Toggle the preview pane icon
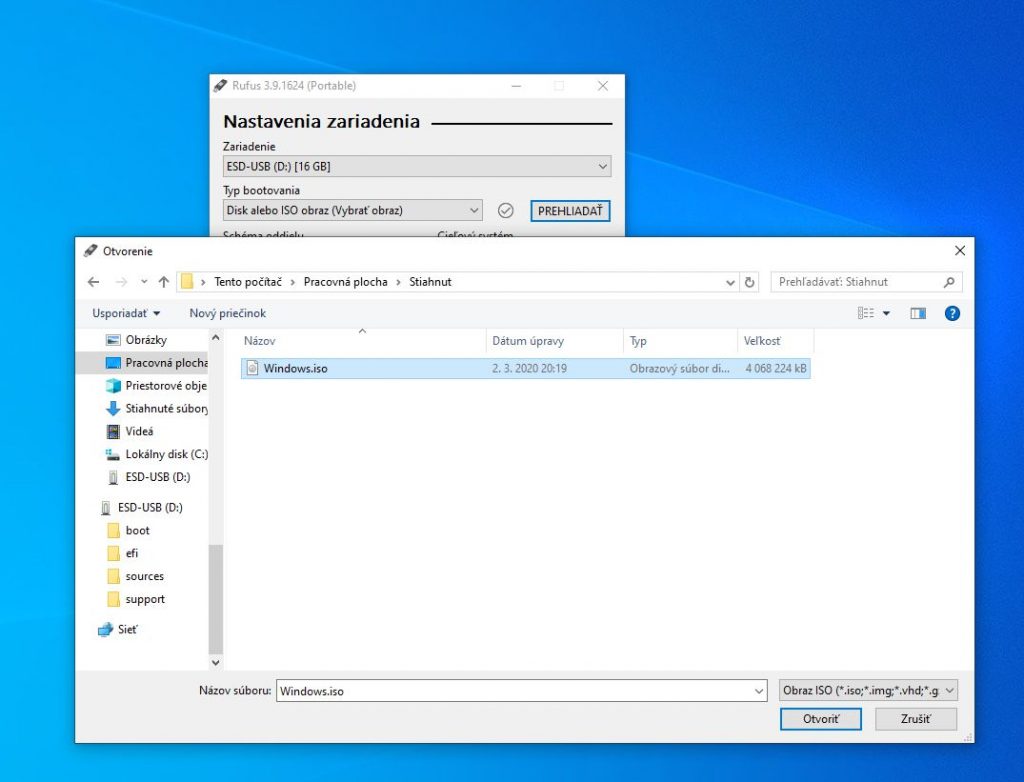 point(918,314)
